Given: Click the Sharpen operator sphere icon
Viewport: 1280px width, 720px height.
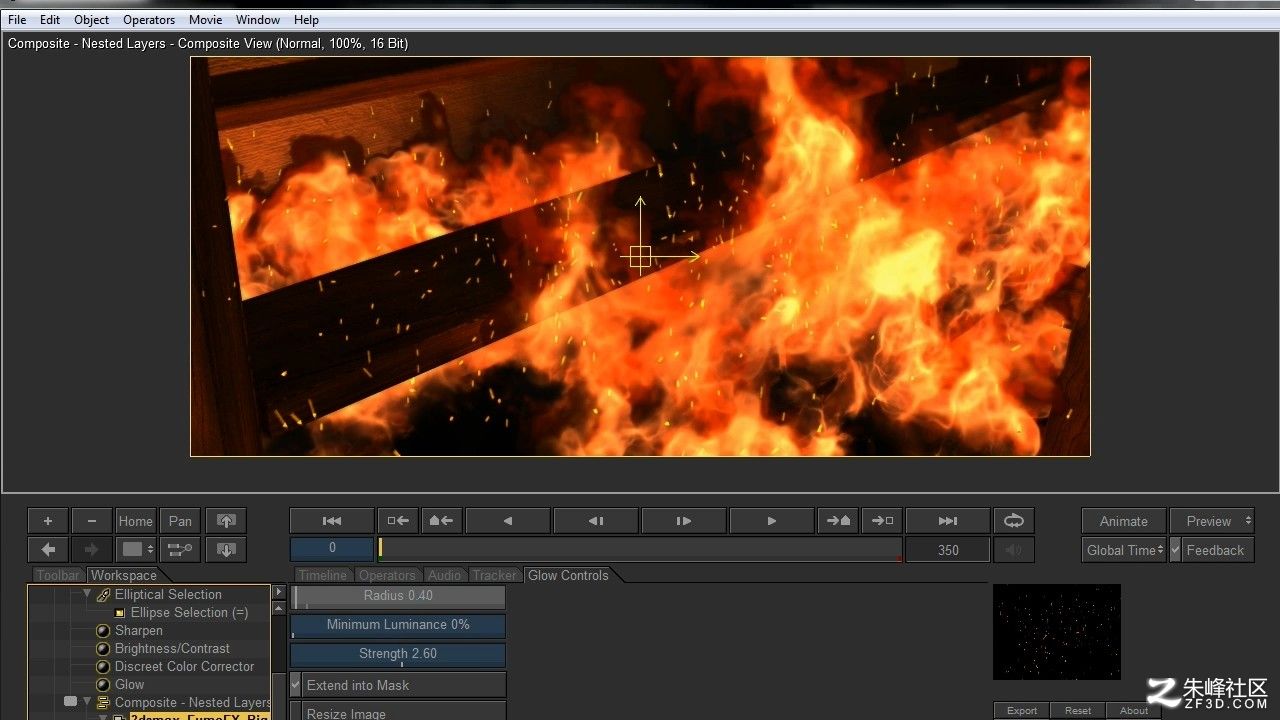Looking at the screenshot, I should (103, 631).
